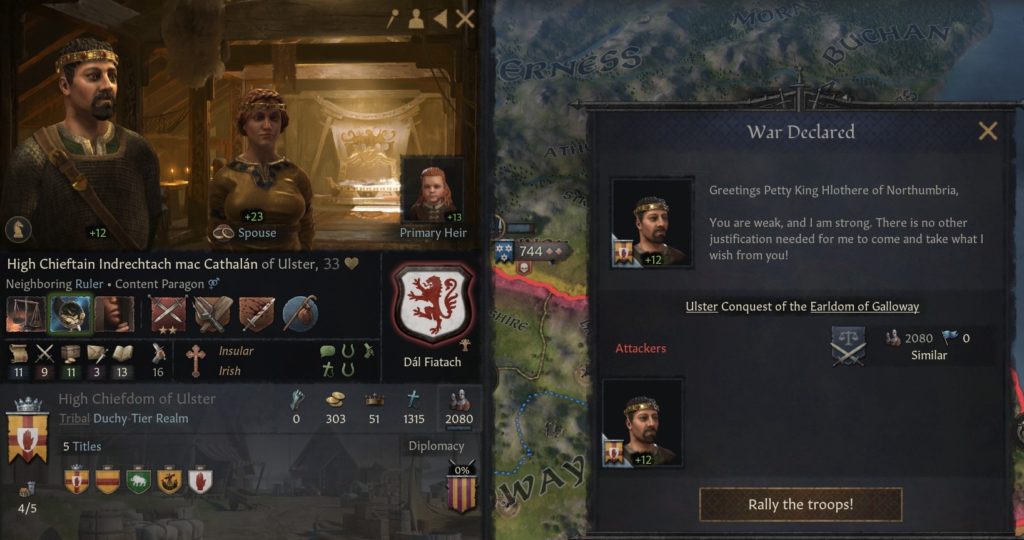Open the Earldom of Galloway link

coord(864,306)
